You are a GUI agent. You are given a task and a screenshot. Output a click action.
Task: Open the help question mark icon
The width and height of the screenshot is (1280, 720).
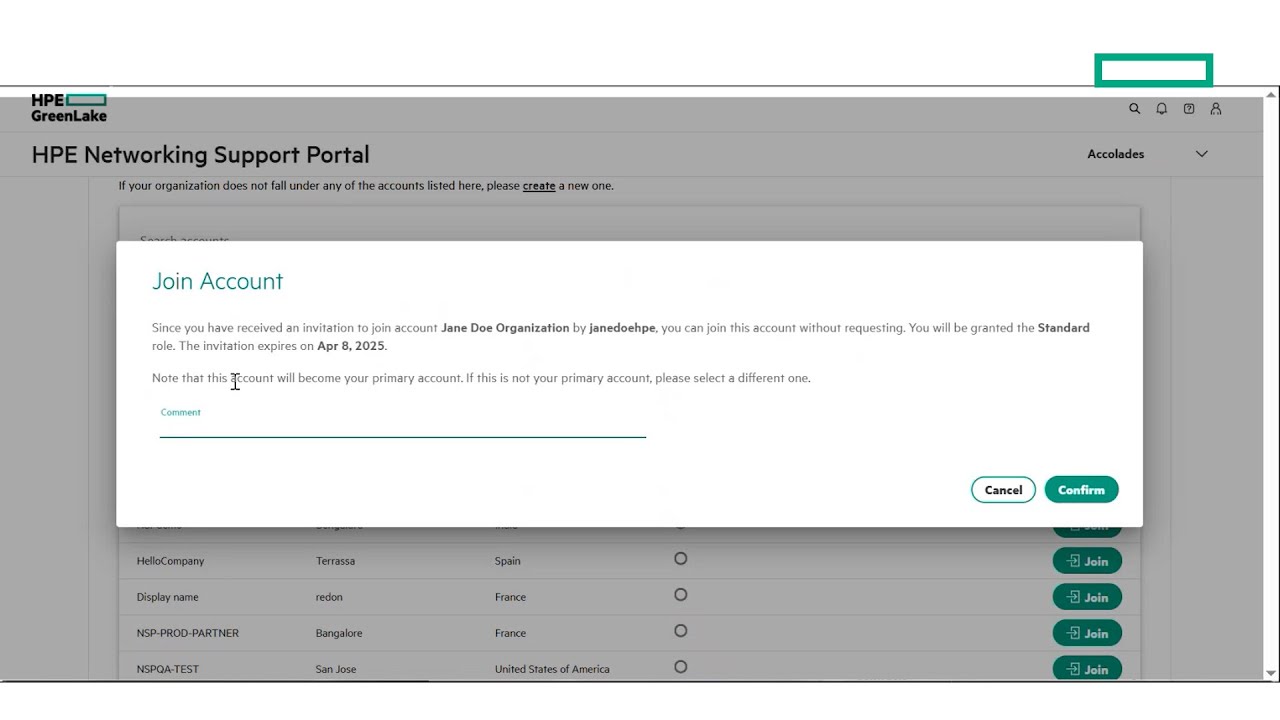(1188, 109)
